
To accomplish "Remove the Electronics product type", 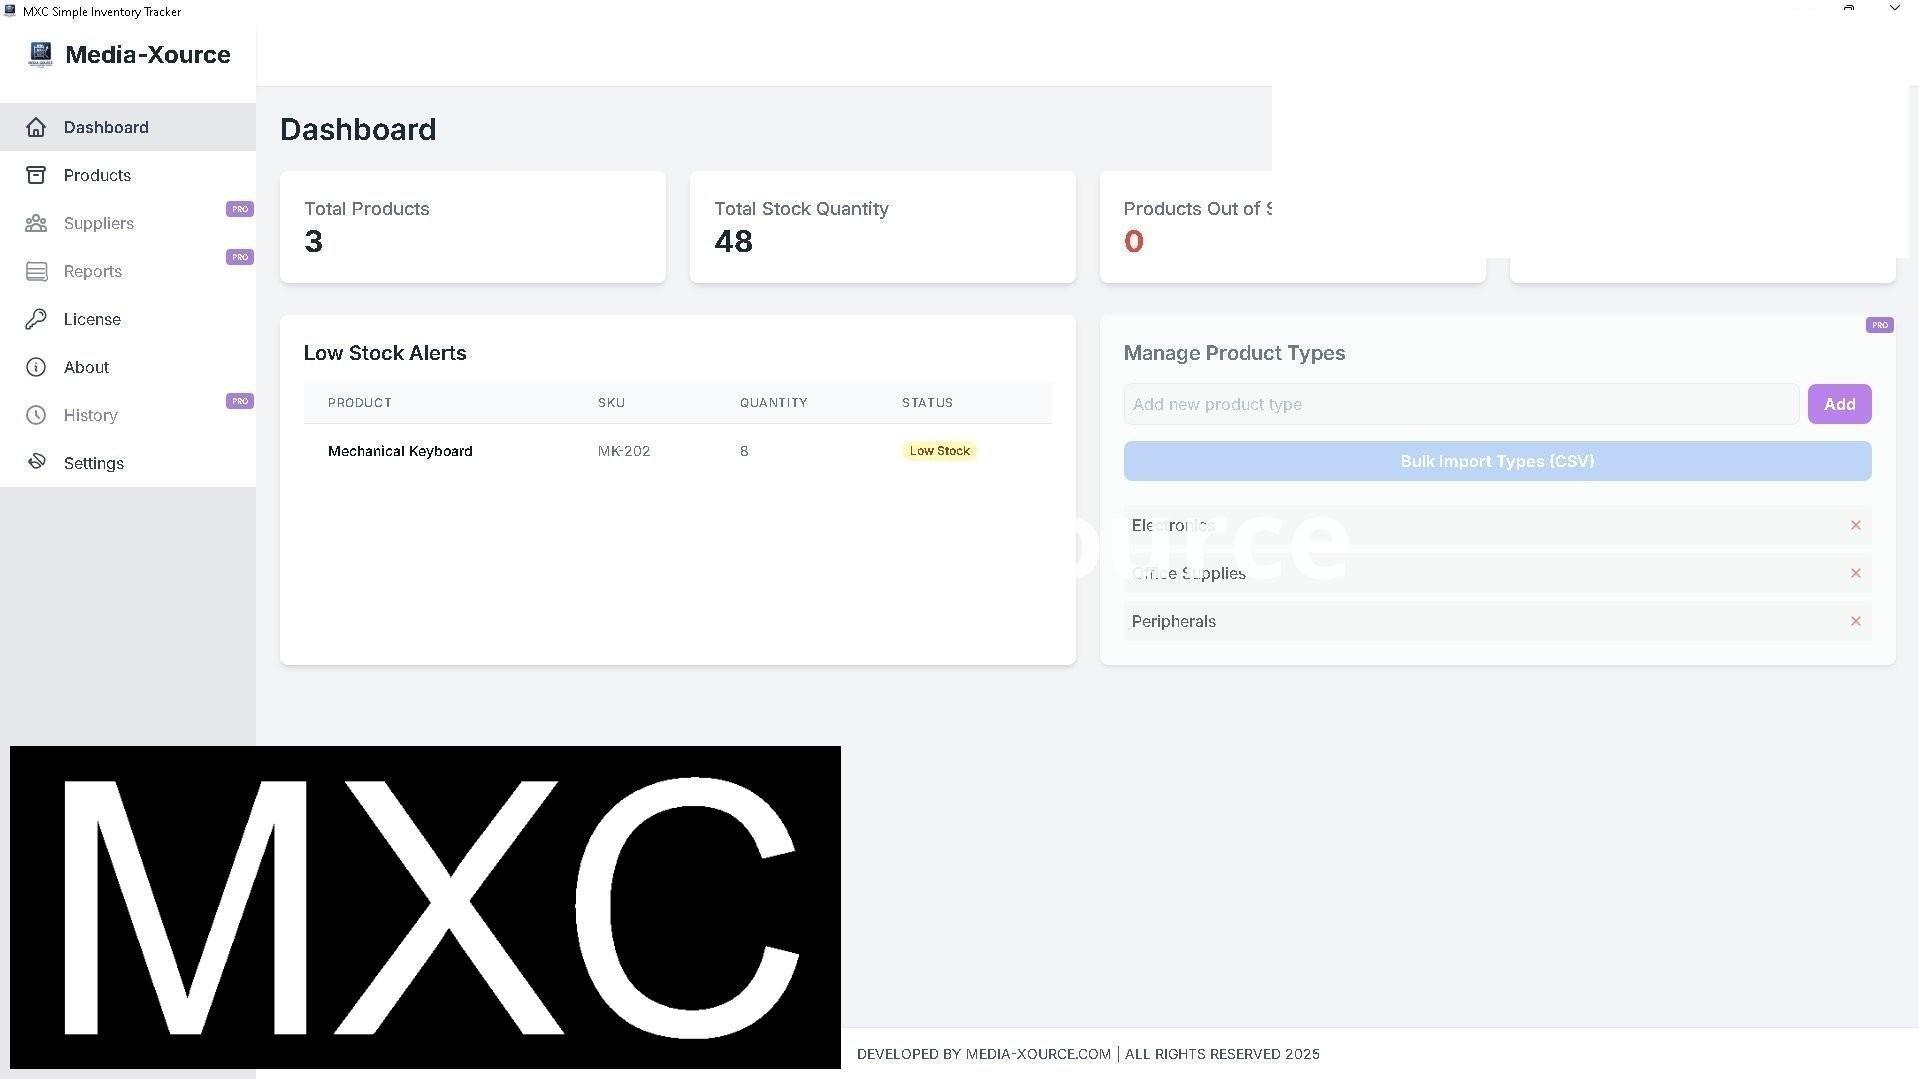I will pyautogui.click(x=1855, y=525).
